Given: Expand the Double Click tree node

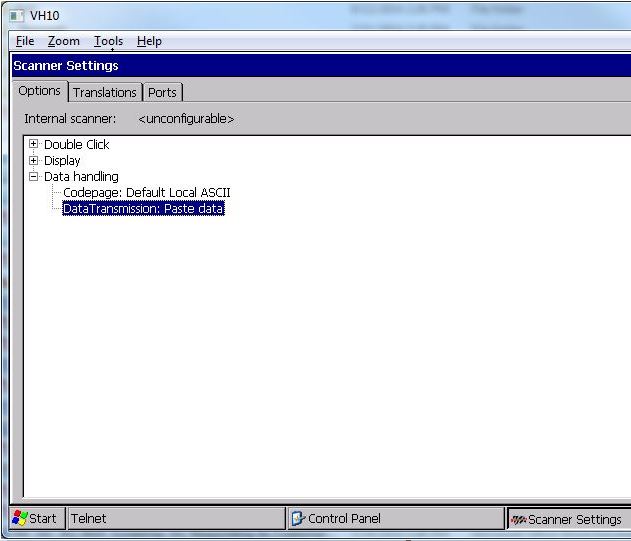Looking at the screenshot, I should [34, 144].
